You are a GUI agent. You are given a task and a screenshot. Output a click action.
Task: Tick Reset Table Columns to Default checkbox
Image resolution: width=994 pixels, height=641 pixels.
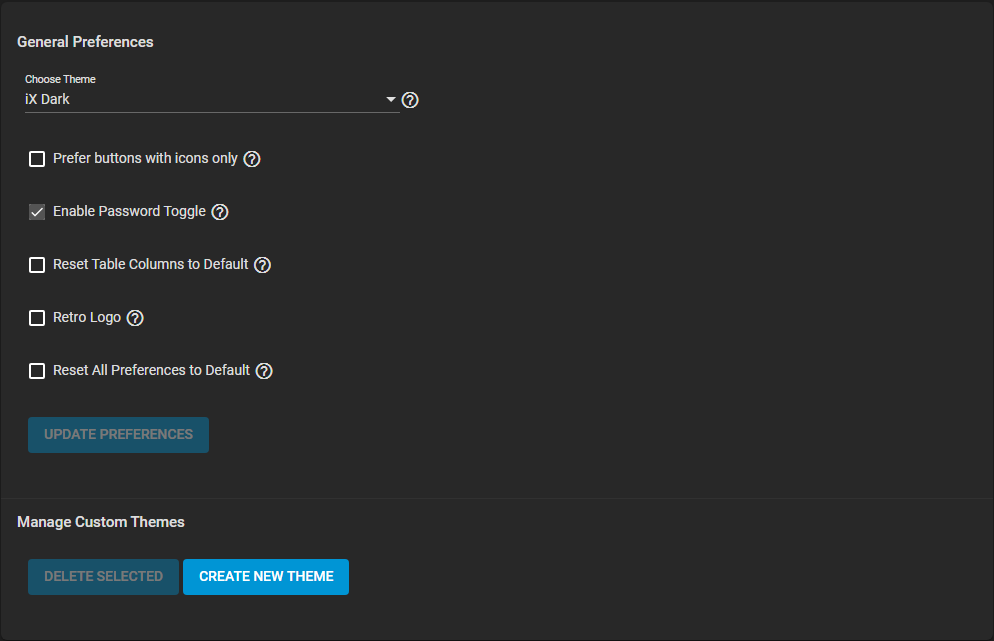[37, 264]
